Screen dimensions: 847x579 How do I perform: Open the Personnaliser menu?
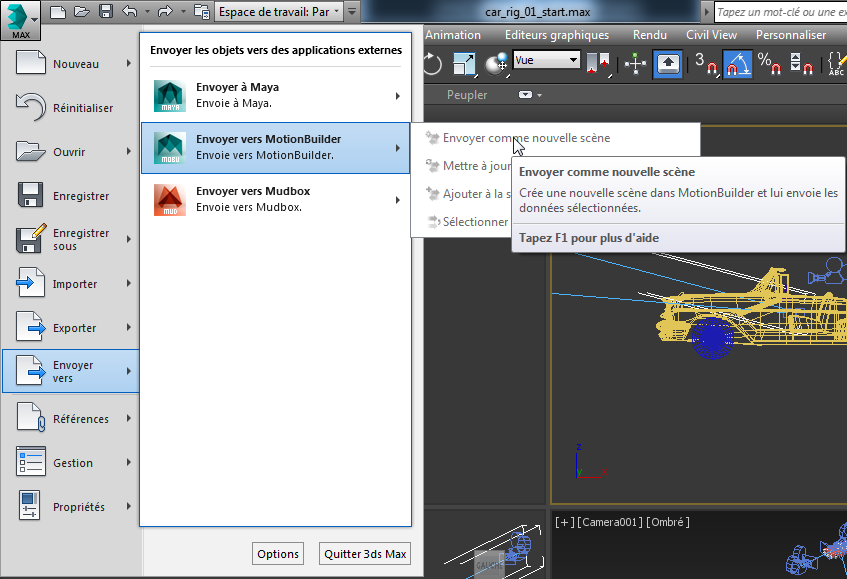tap(791, 35)
